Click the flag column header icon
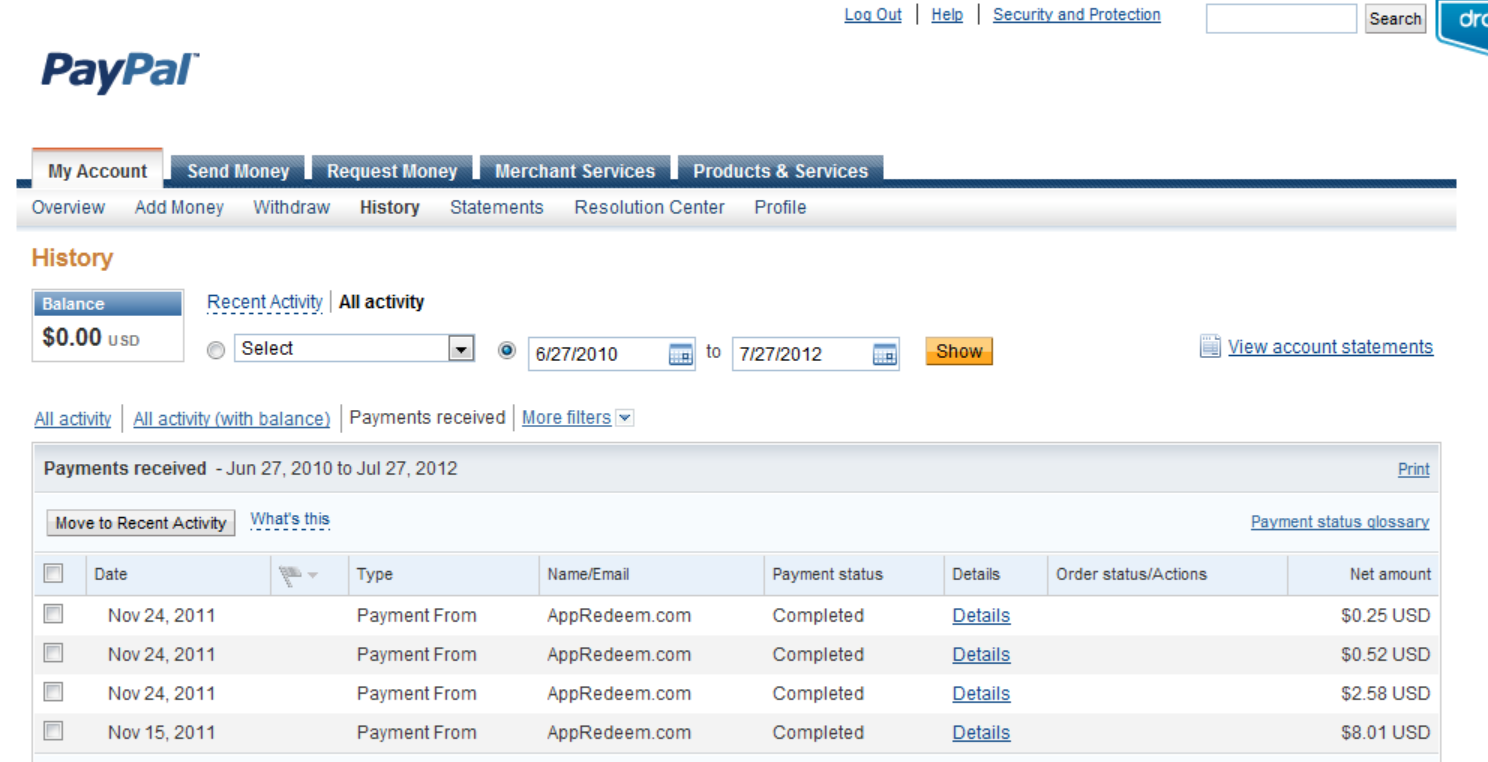The height and width of the screenshot is (762, 1488). tap(291, 575)
